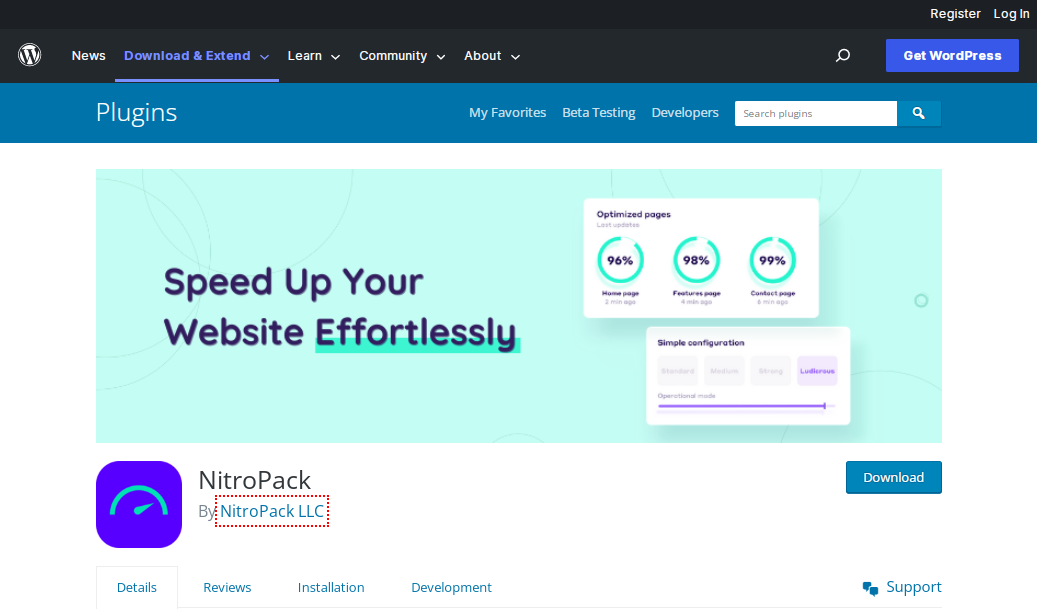Click the 99% Contact page circle
This screenshot has width=1037, height=615.
click(x=772, y=261)
